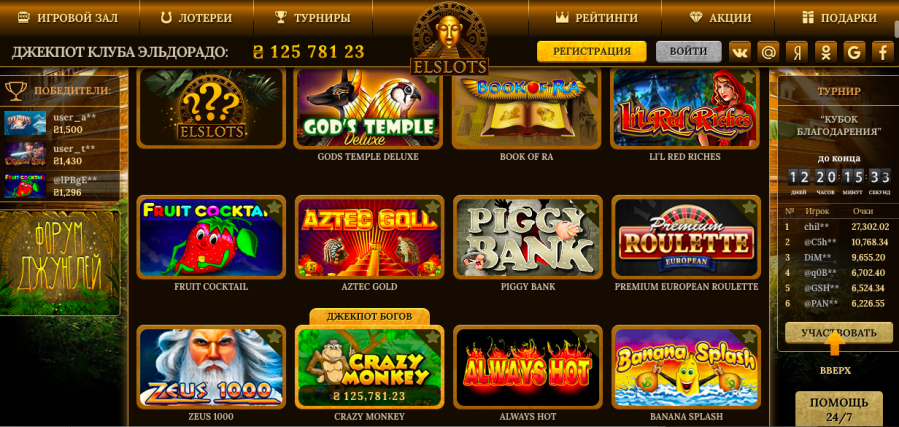Click the Odnoklassniki login icon

point(826,52)
